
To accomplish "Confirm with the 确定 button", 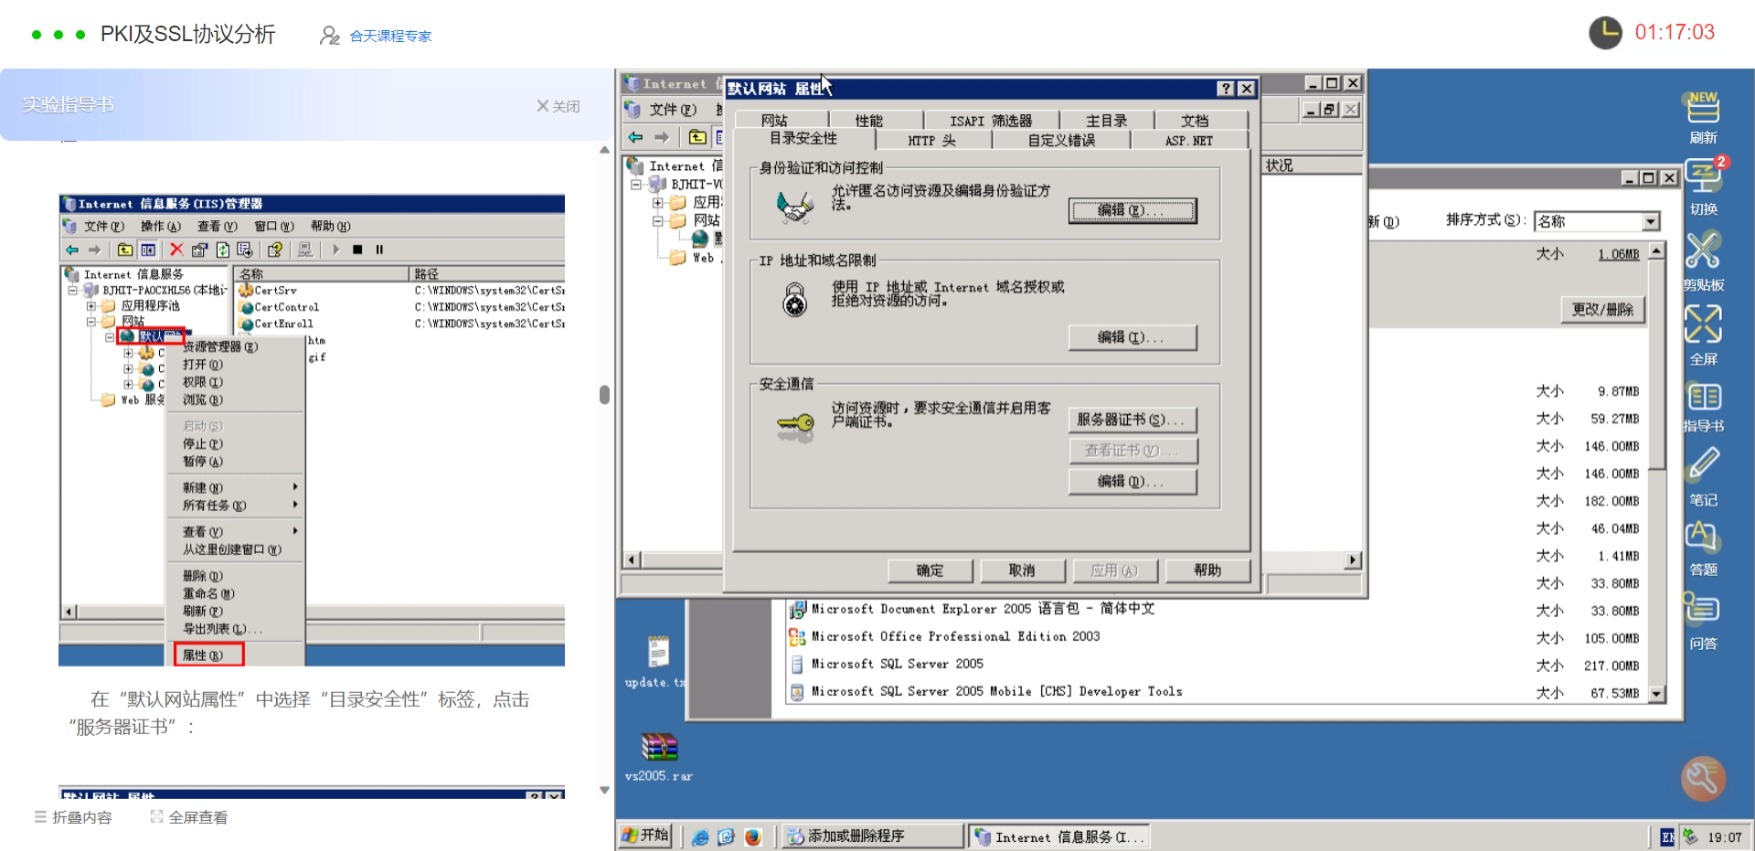I will point(930,570).
